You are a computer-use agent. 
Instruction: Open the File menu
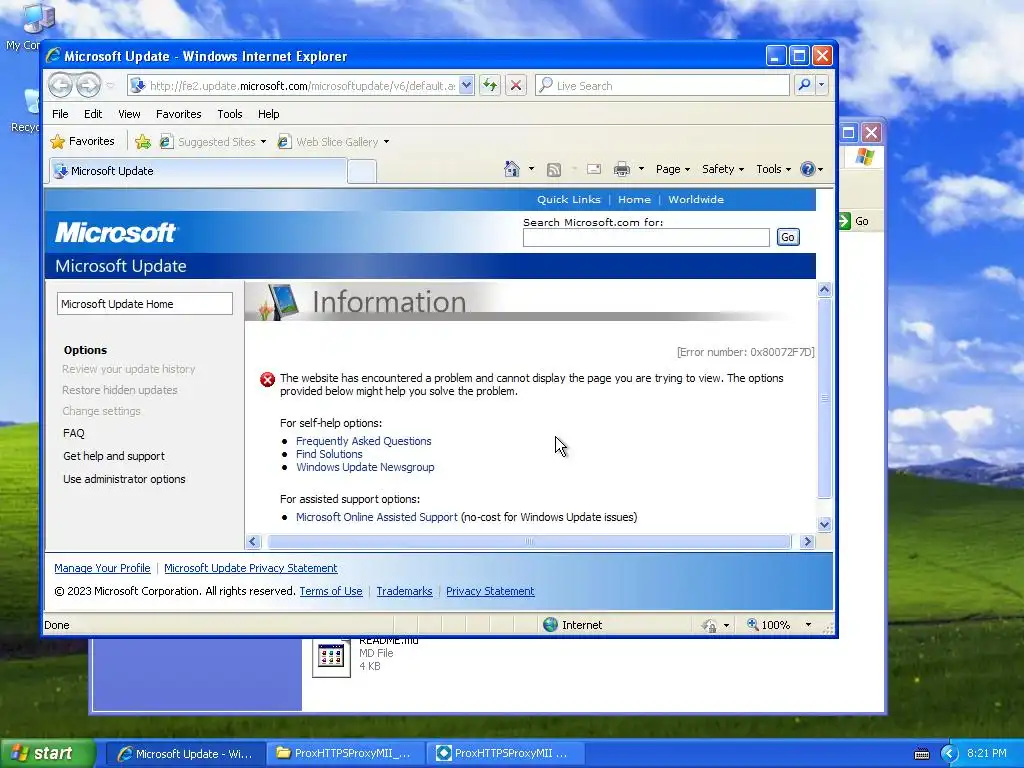click(60, 114)
